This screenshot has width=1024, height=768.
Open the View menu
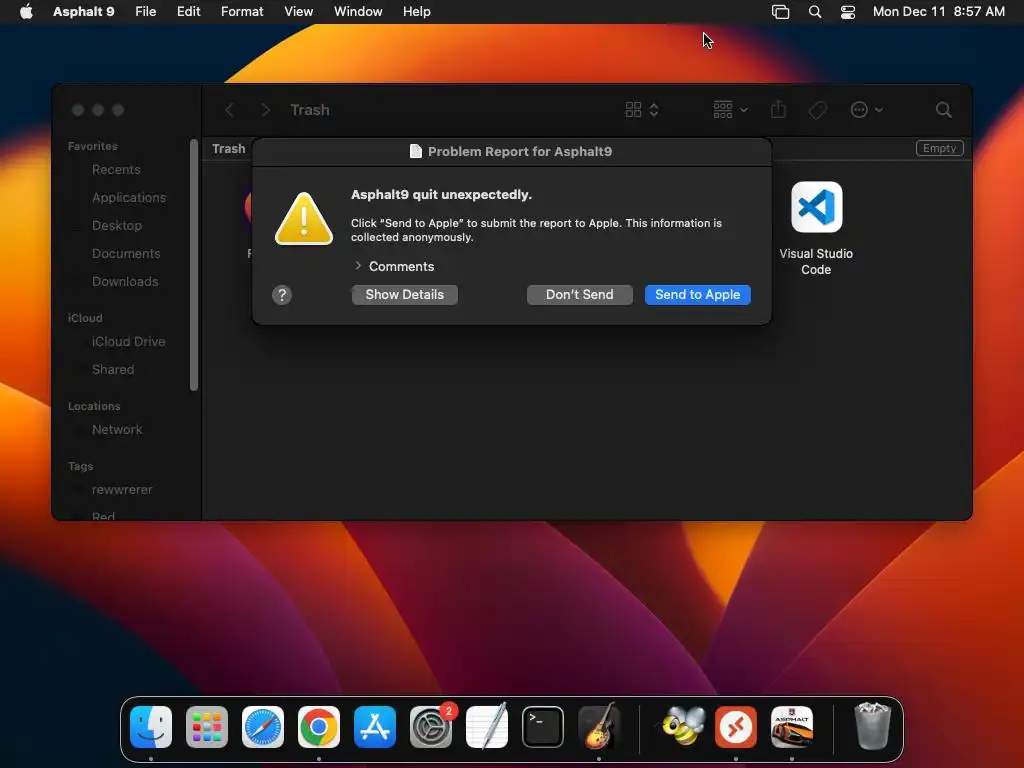(x=298, y=12)
